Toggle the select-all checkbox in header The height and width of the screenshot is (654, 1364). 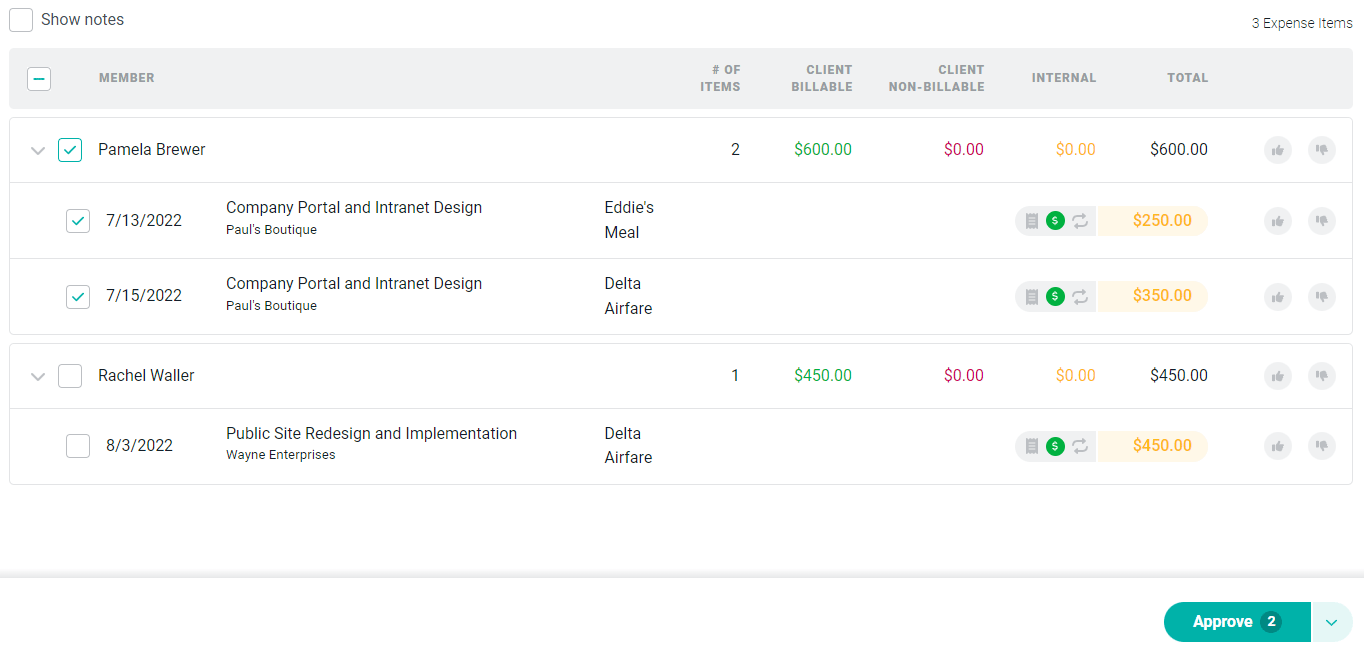point(39,79)
